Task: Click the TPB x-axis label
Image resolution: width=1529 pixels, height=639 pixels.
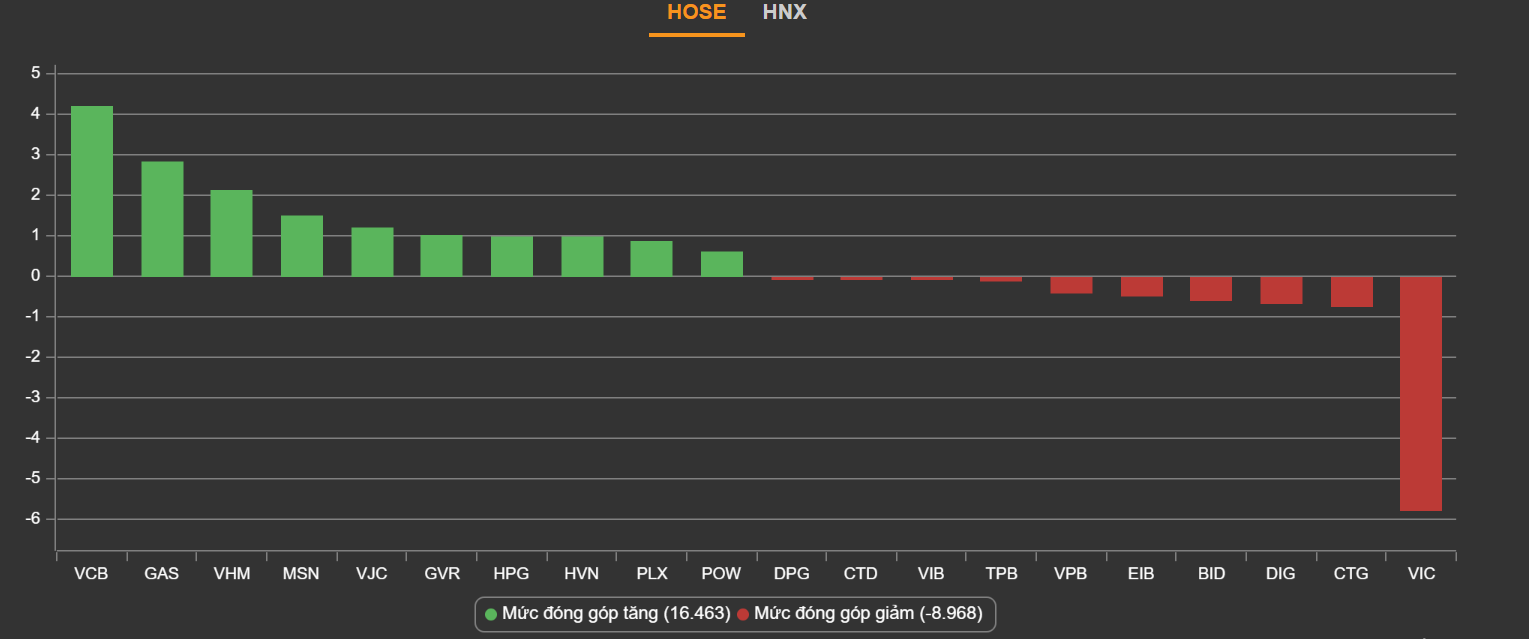Action: (1001, 574)
